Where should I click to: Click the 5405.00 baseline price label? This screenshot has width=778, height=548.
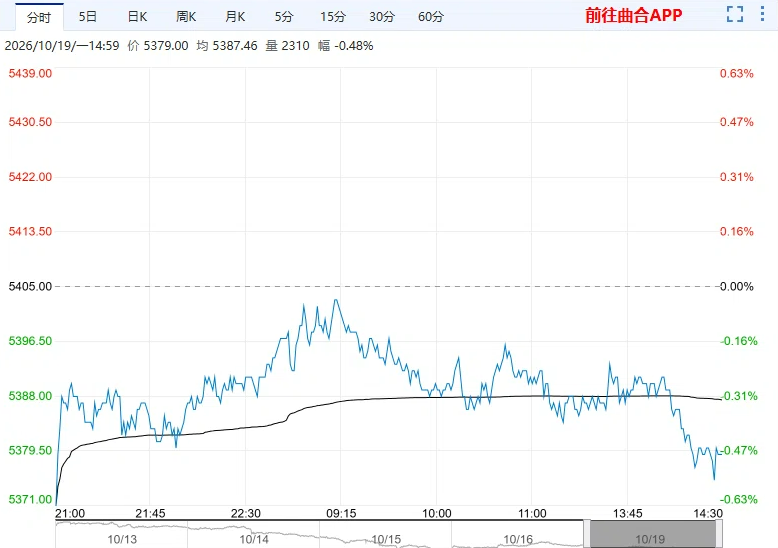pyautogui.click(x=30, y=286)
